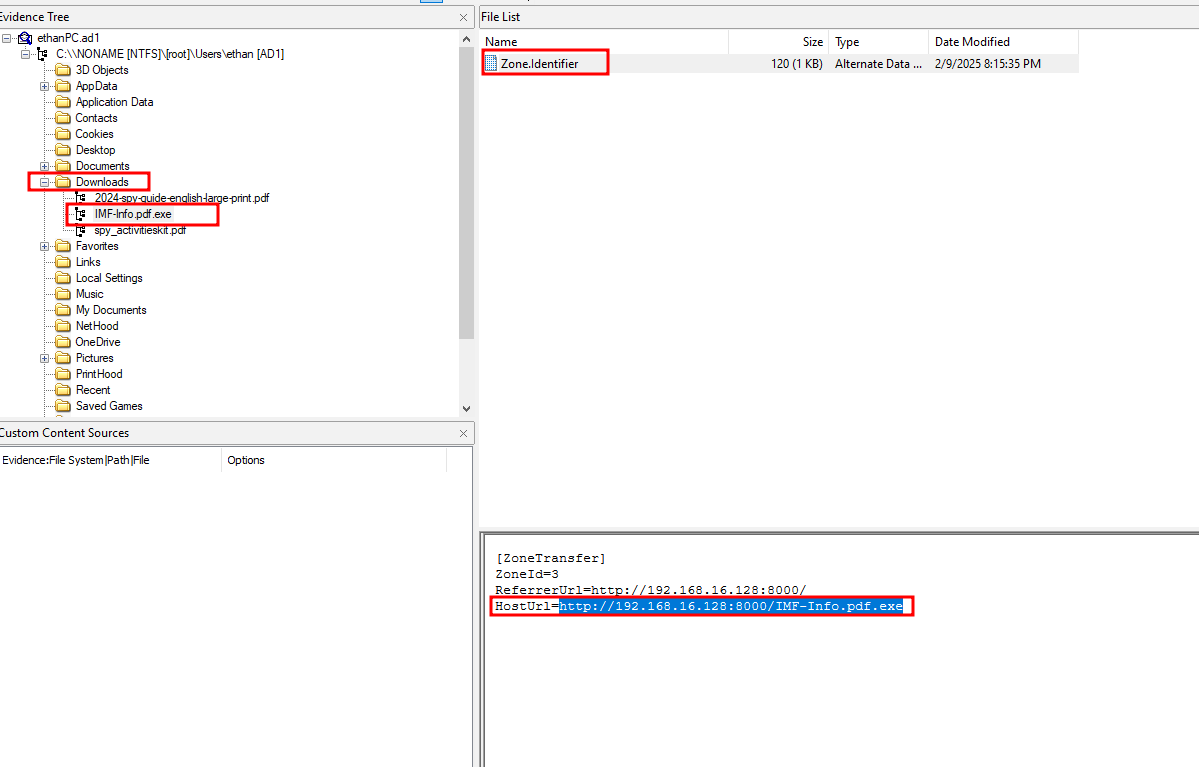The height and width of the screenshot is (767, 1199).
Task: Close the Evidence Tree panel
Action: [x=463, y=17]
